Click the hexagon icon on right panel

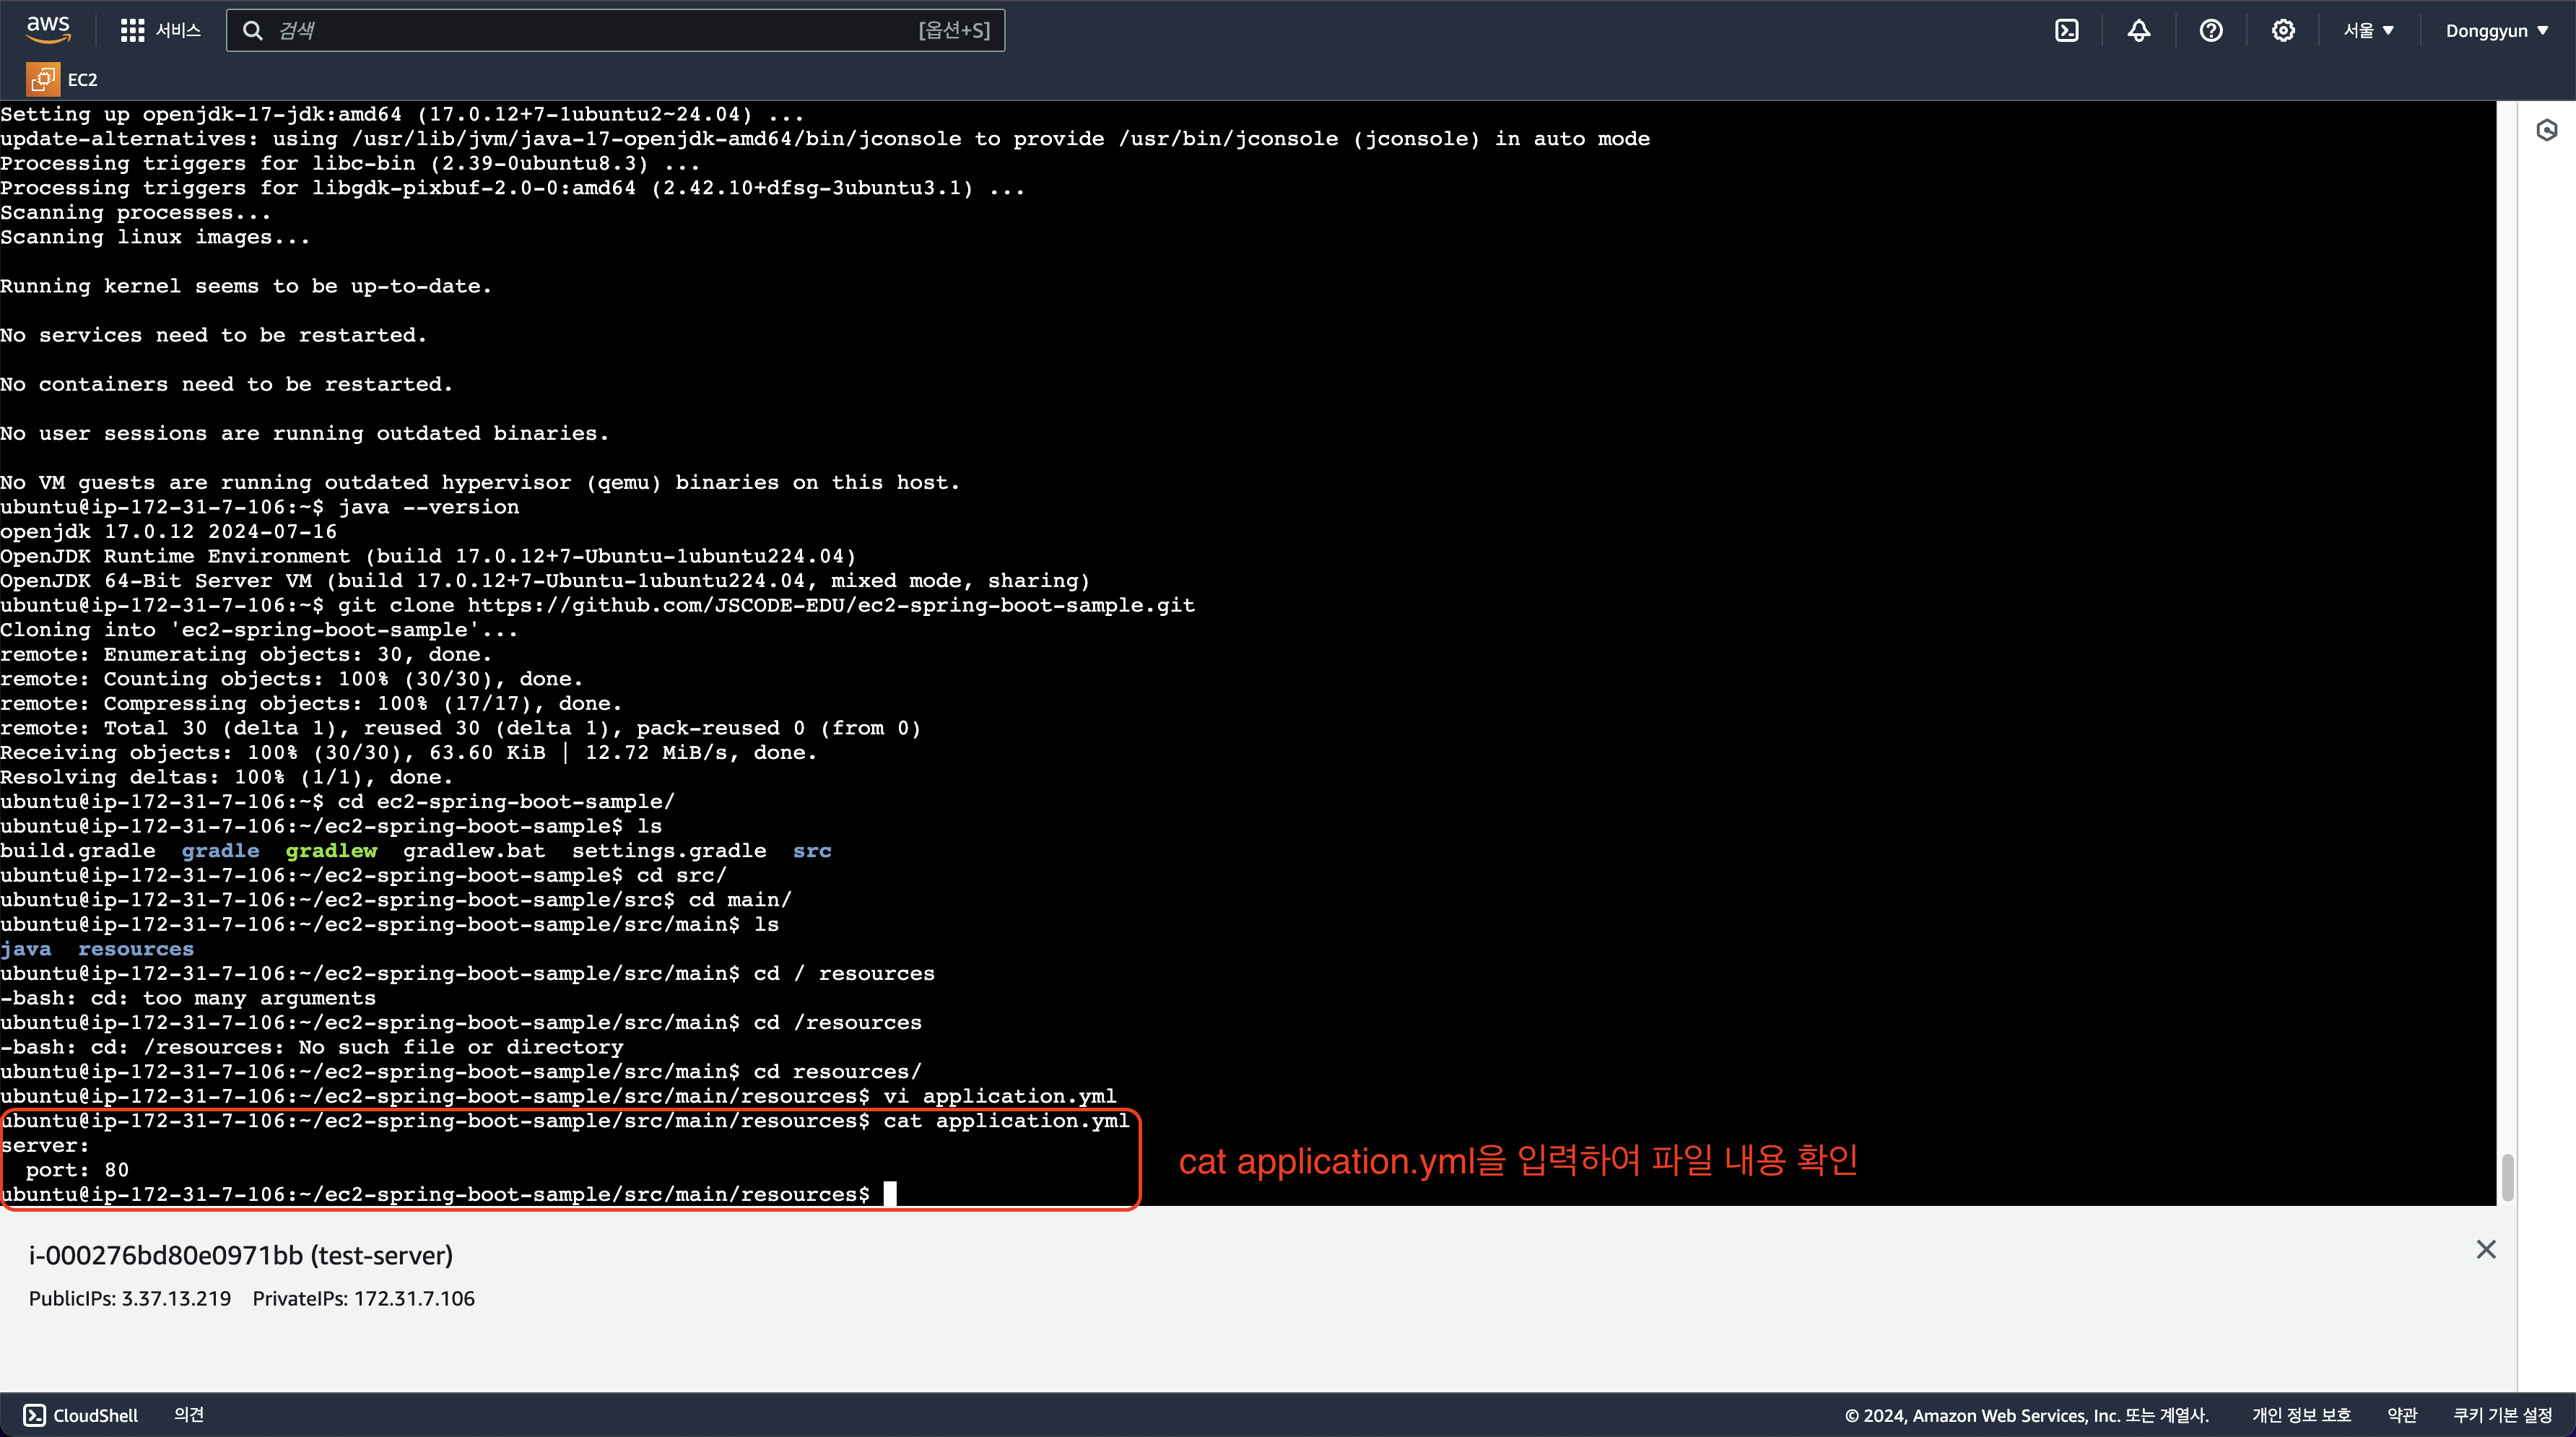[2546, 130]
